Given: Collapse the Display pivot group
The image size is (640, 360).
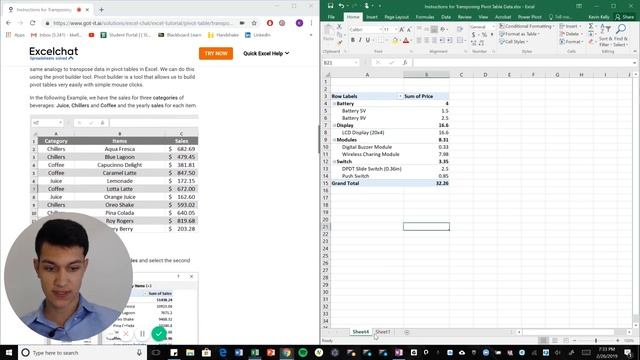Looking at the screenshot, I should pyautogui.click(x=334, y=125).
